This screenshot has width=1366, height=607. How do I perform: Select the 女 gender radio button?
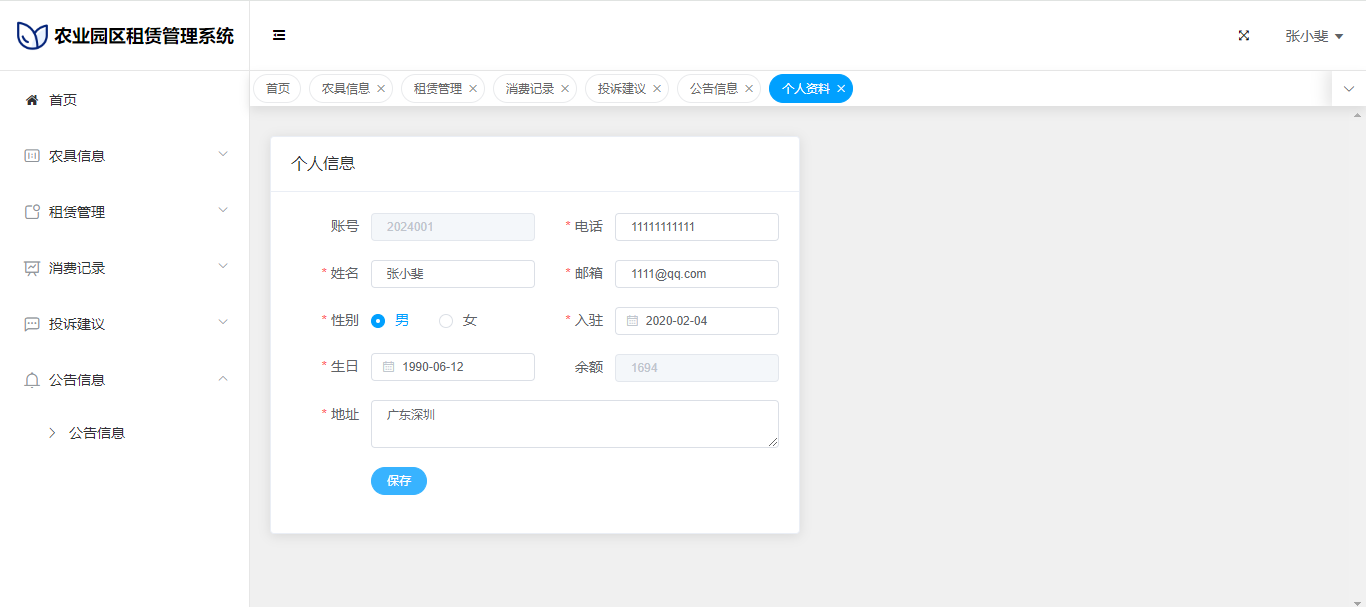(446, 321)
